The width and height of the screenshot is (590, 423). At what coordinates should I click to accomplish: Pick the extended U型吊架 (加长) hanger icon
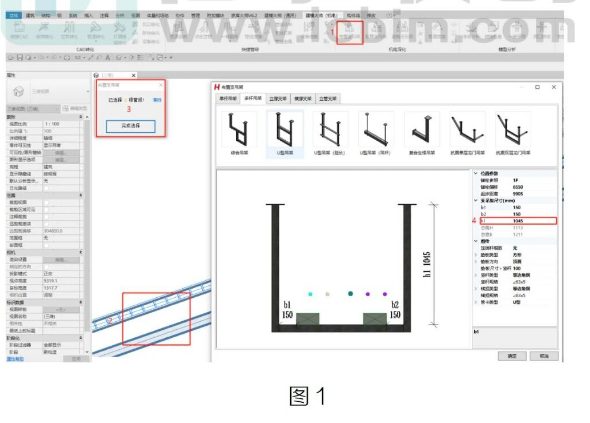(x=330, y=134)
